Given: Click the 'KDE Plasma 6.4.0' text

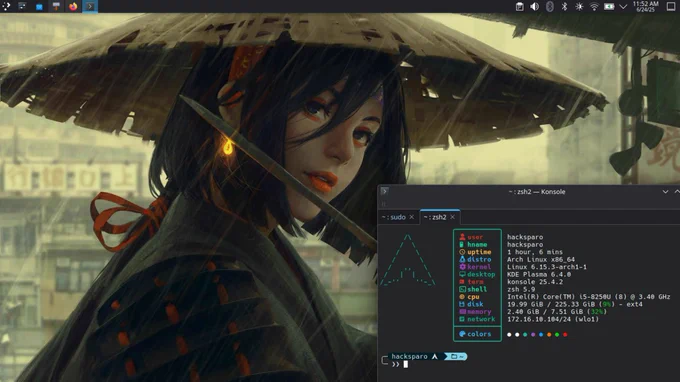Looking at the screenshot, I should 539,274.
